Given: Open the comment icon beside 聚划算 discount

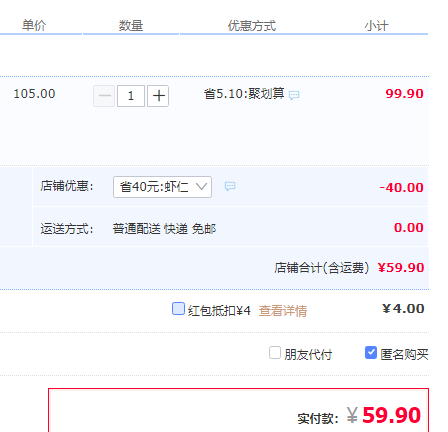Looking at the screenshot, I should pyautogui.click(x=294, y=95).
